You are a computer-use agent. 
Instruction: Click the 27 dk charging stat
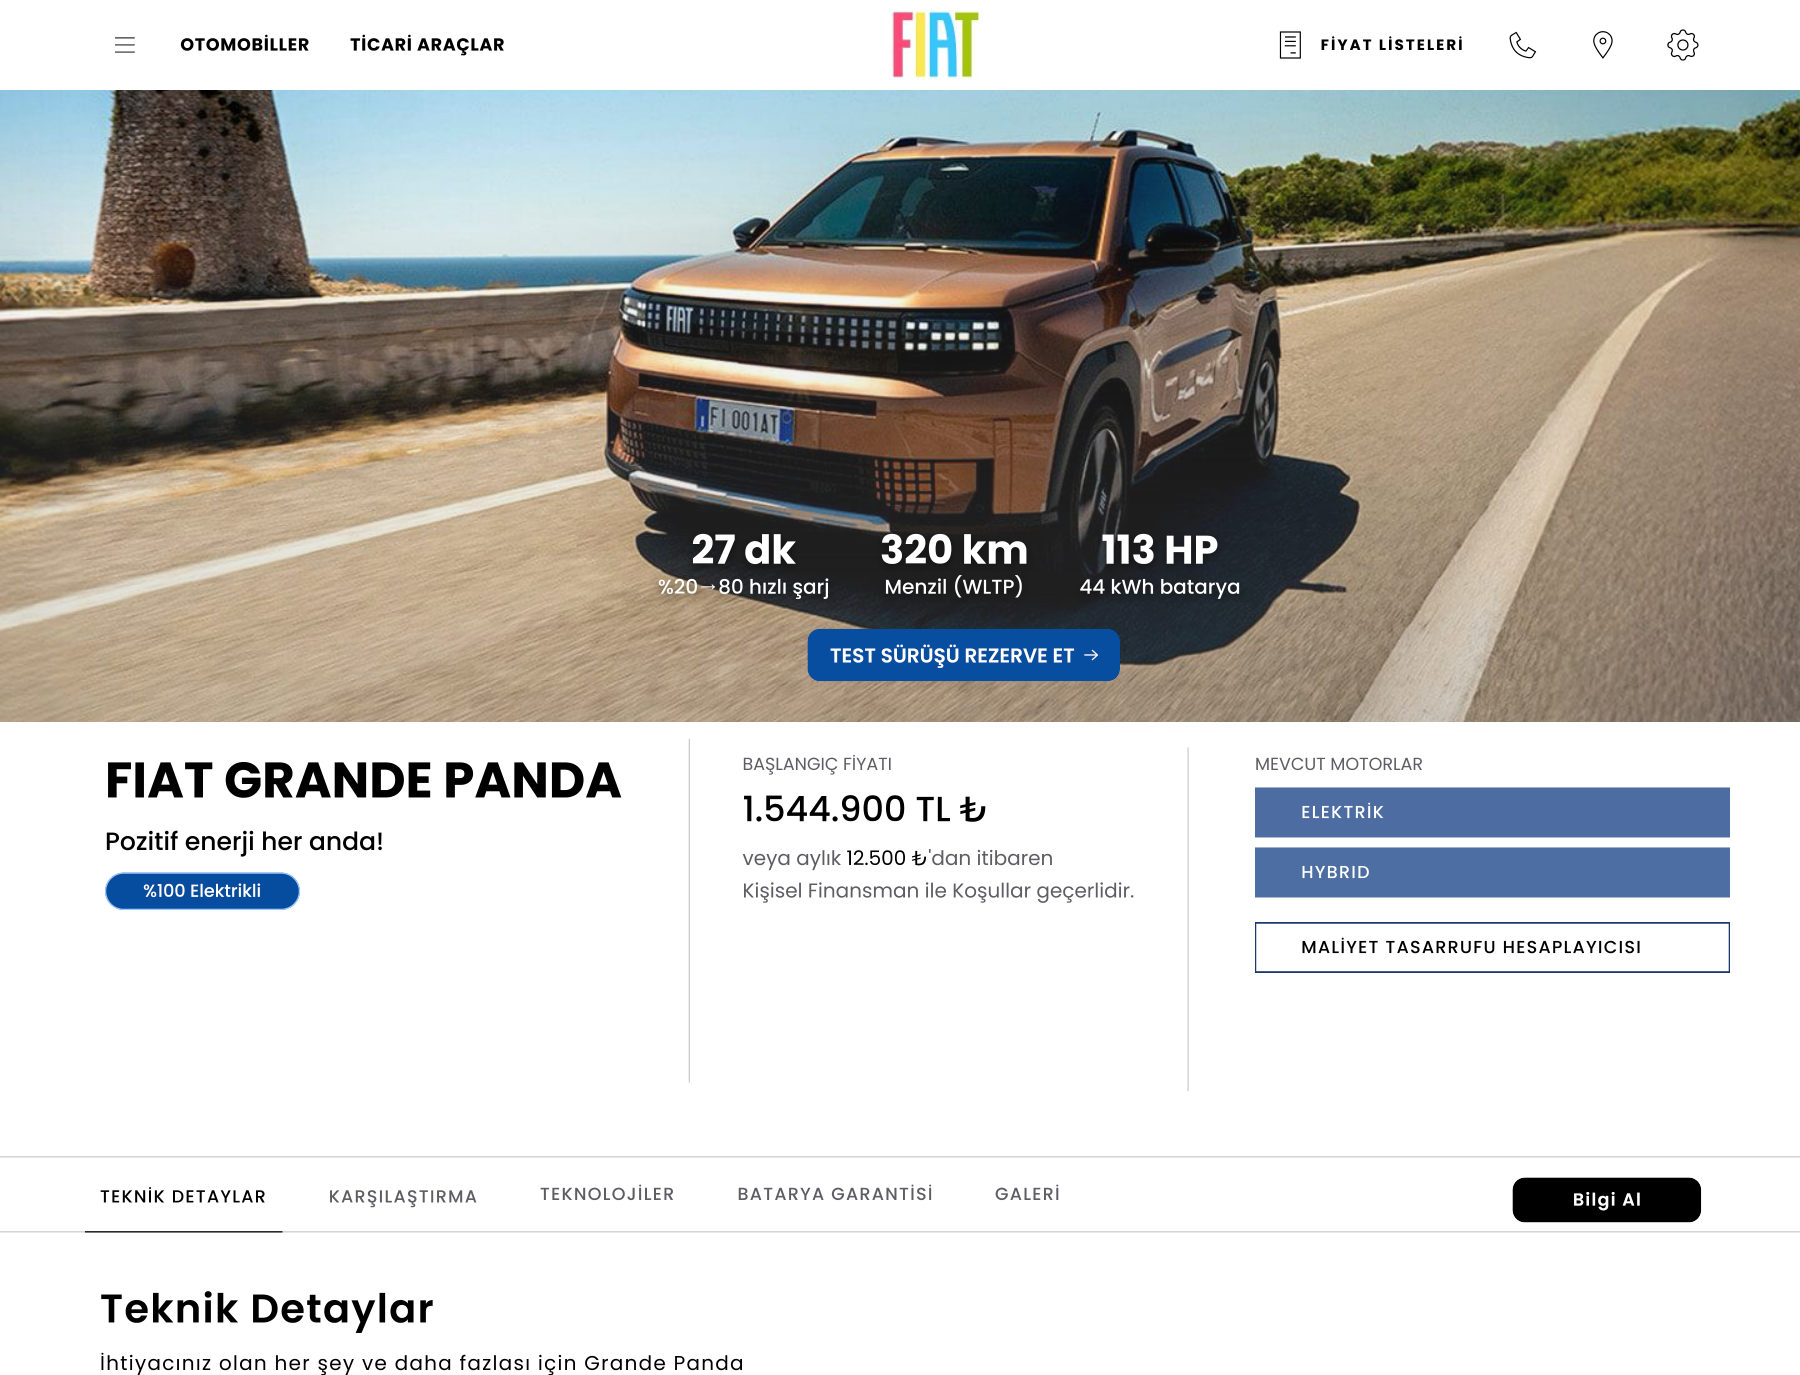(743, 564)
